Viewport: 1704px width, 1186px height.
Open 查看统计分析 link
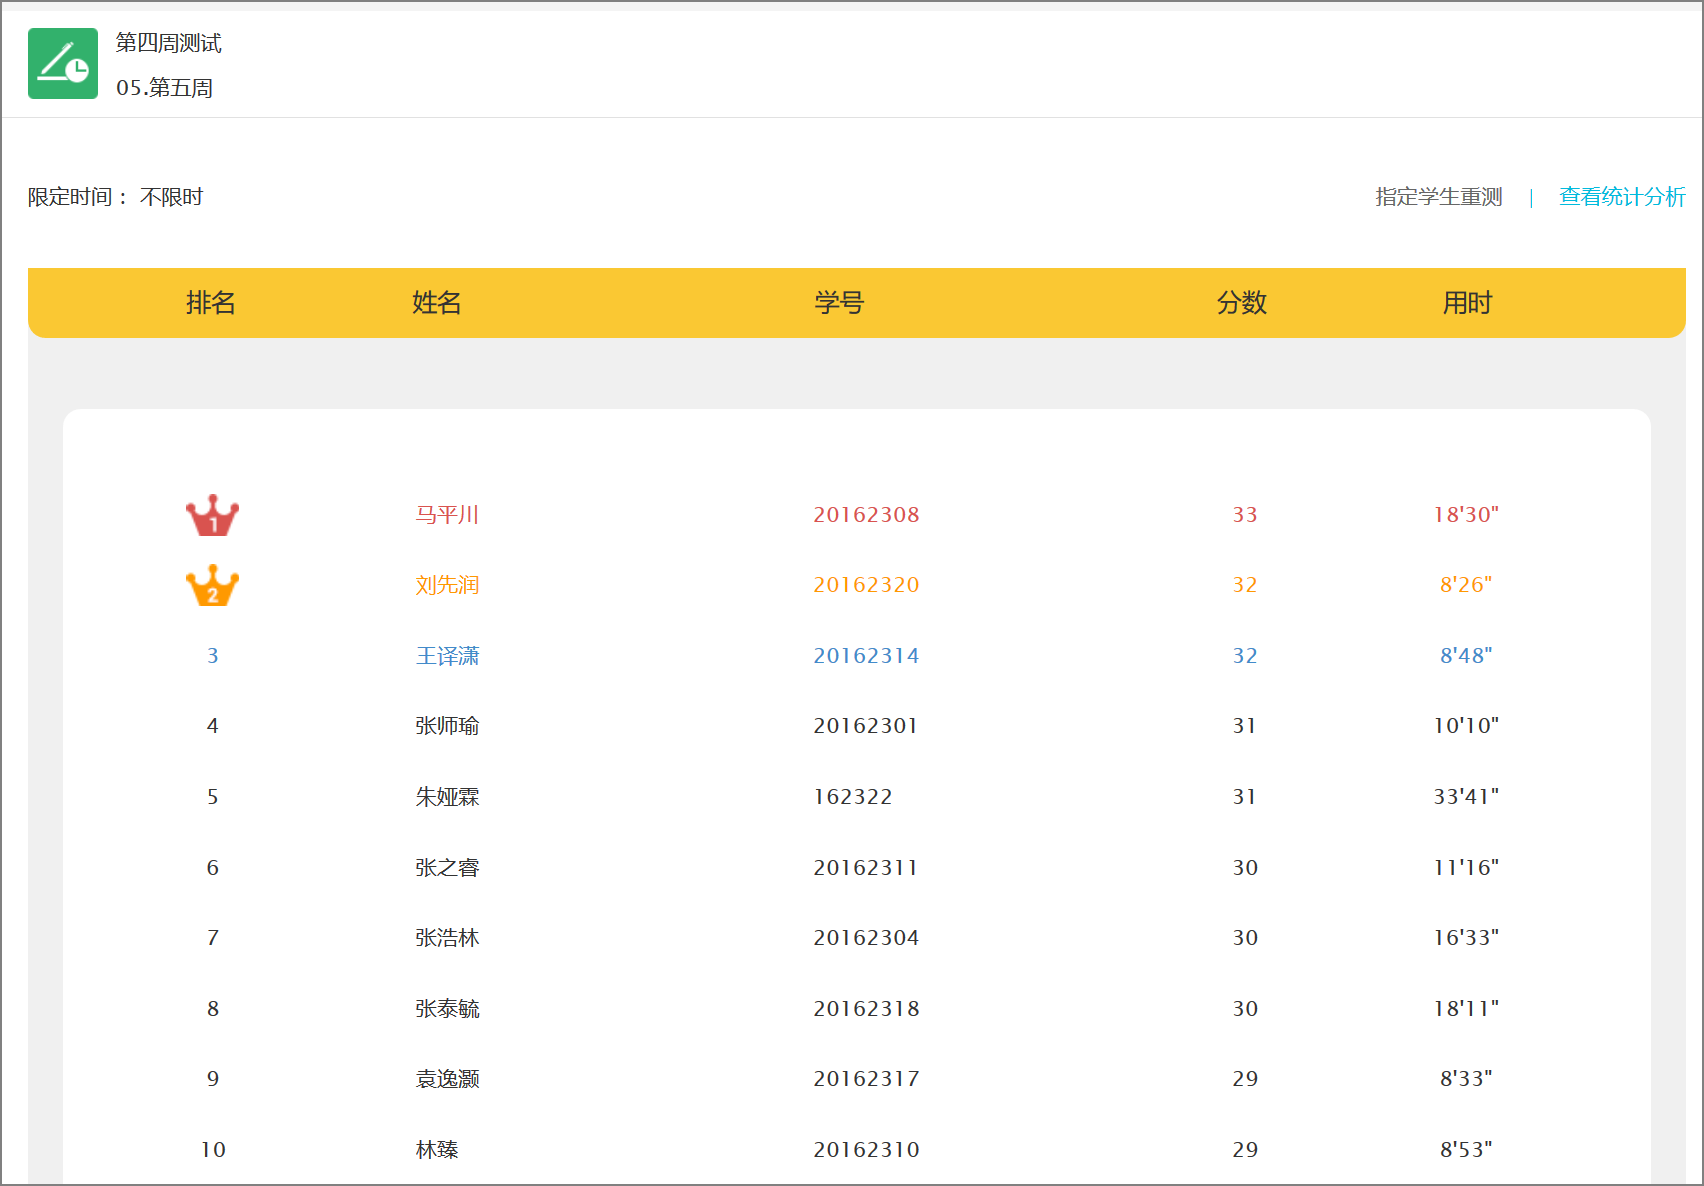[1622, 197]
